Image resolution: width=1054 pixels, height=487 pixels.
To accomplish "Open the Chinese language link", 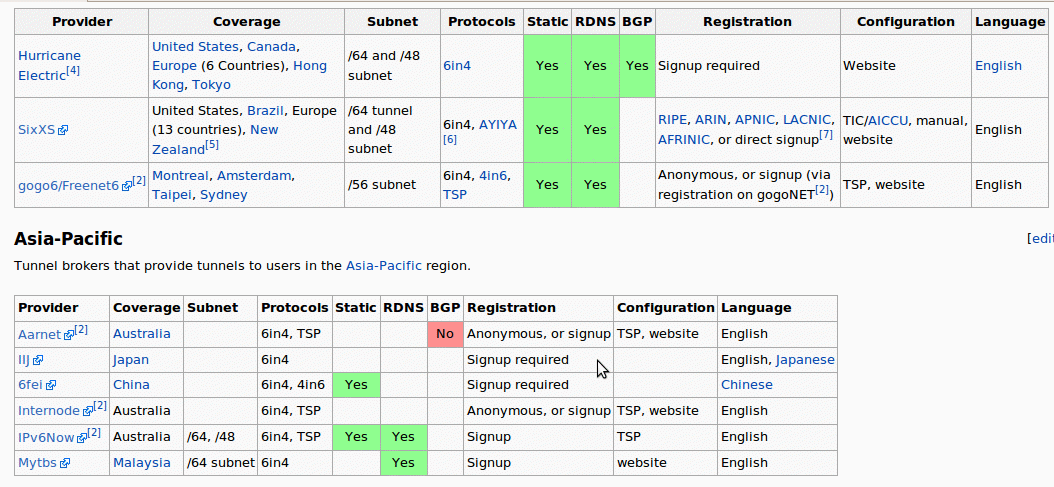I will pos(747,385).
